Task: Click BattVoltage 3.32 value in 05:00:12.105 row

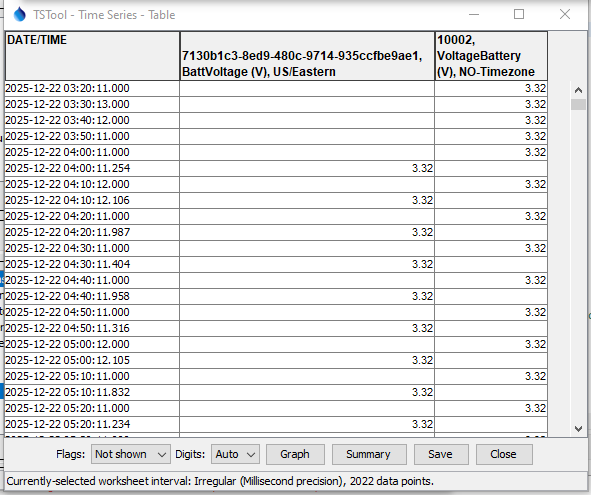Action: (x=307, y=361)
